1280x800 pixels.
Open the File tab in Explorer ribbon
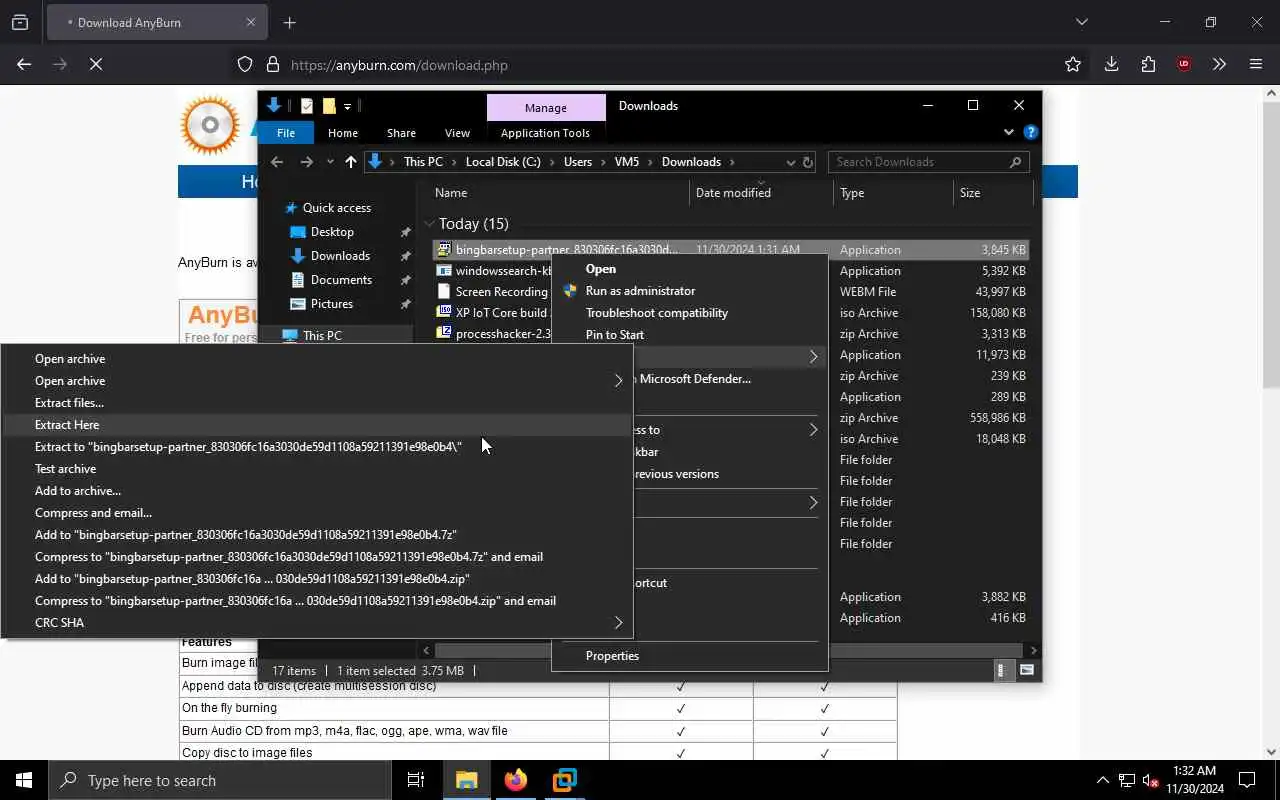click(x=286, y=133)
